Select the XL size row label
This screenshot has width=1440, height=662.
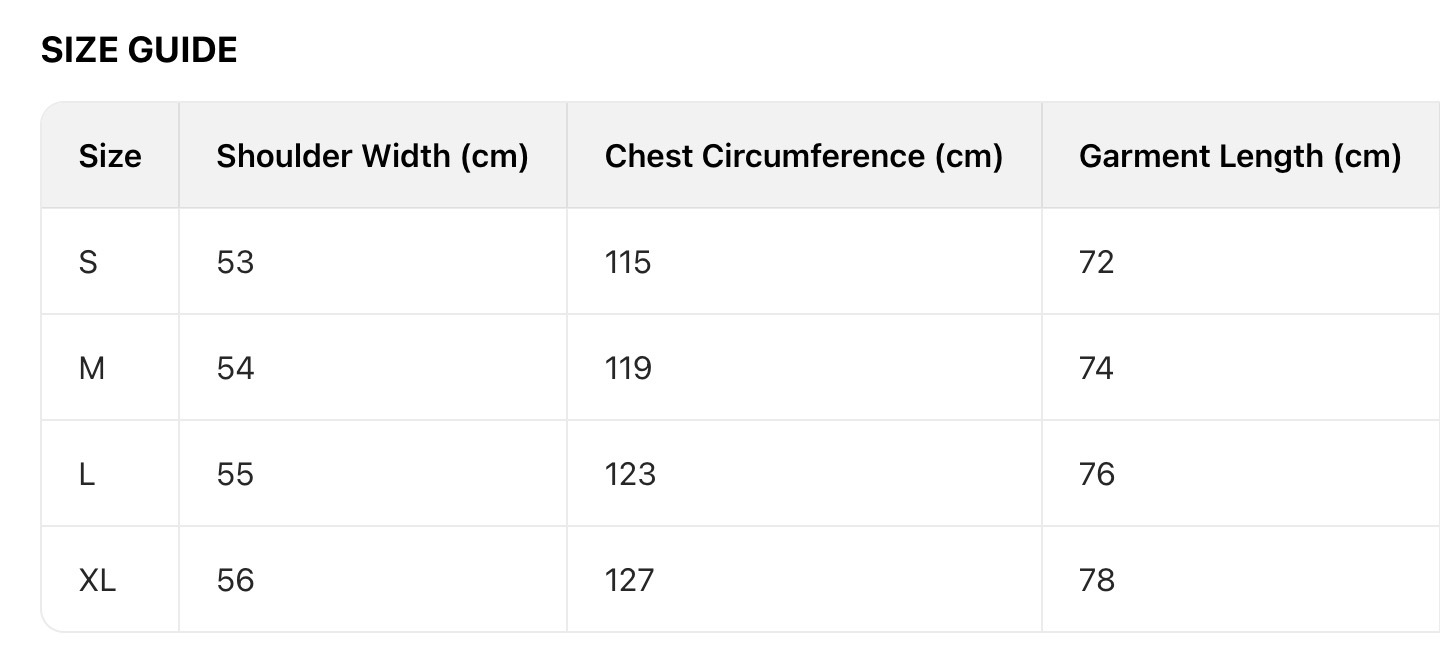click(97, 580)
